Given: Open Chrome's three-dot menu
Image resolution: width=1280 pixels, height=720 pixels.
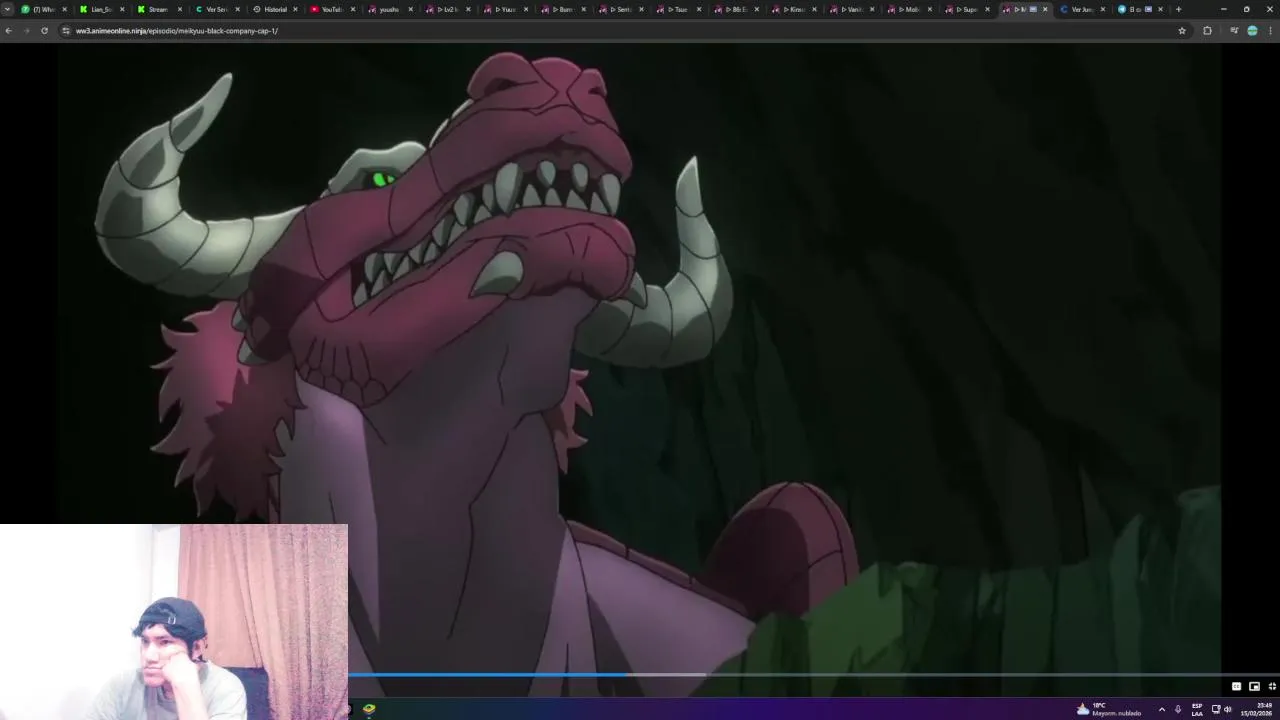Looking at the screenshot, I should (1270, 31).
